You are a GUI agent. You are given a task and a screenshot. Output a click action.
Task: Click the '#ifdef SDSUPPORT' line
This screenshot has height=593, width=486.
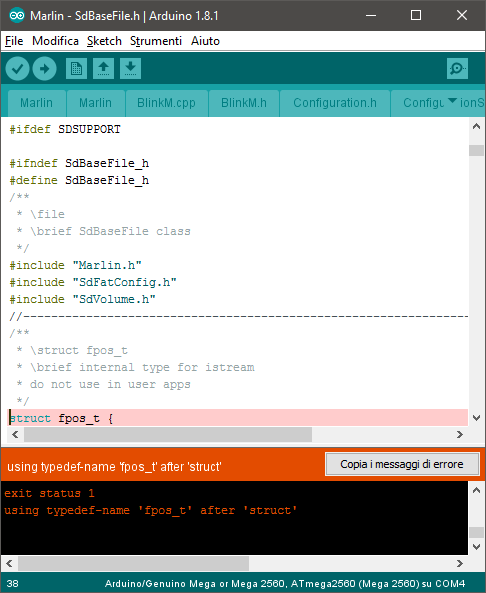tap(65, 129)
